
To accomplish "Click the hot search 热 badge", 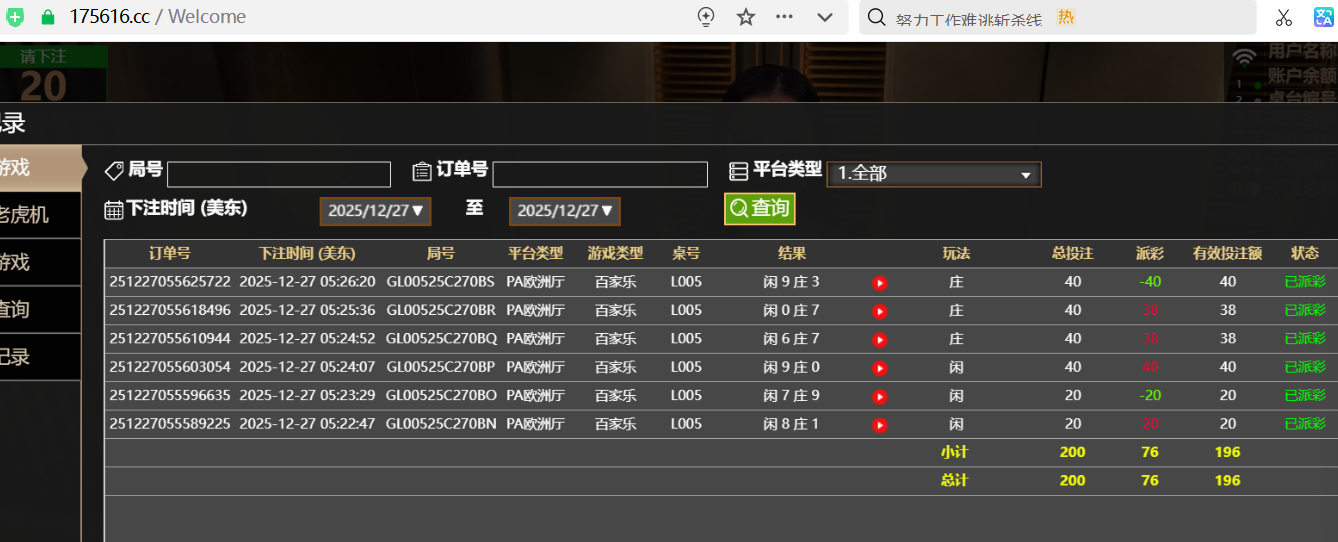I will pos(1066,17).
